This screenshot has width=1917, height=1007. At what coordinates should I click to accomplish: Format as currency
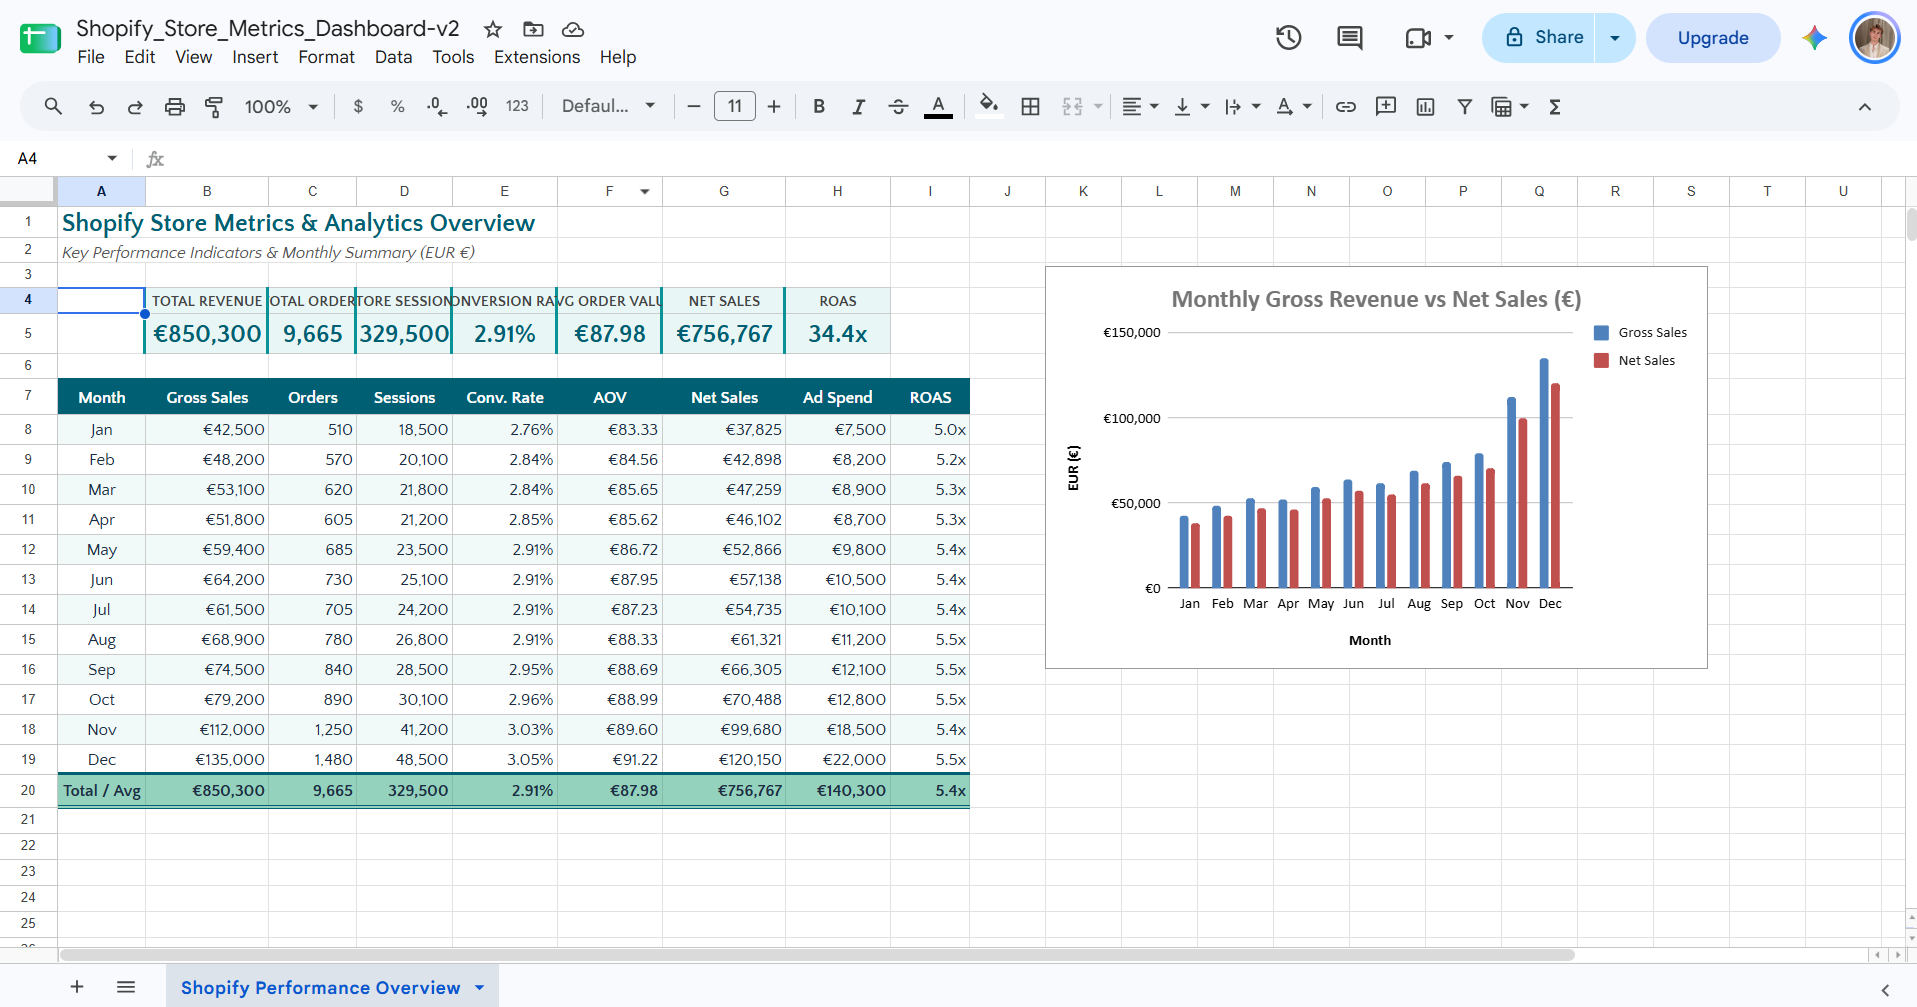[x=358, y=106]
